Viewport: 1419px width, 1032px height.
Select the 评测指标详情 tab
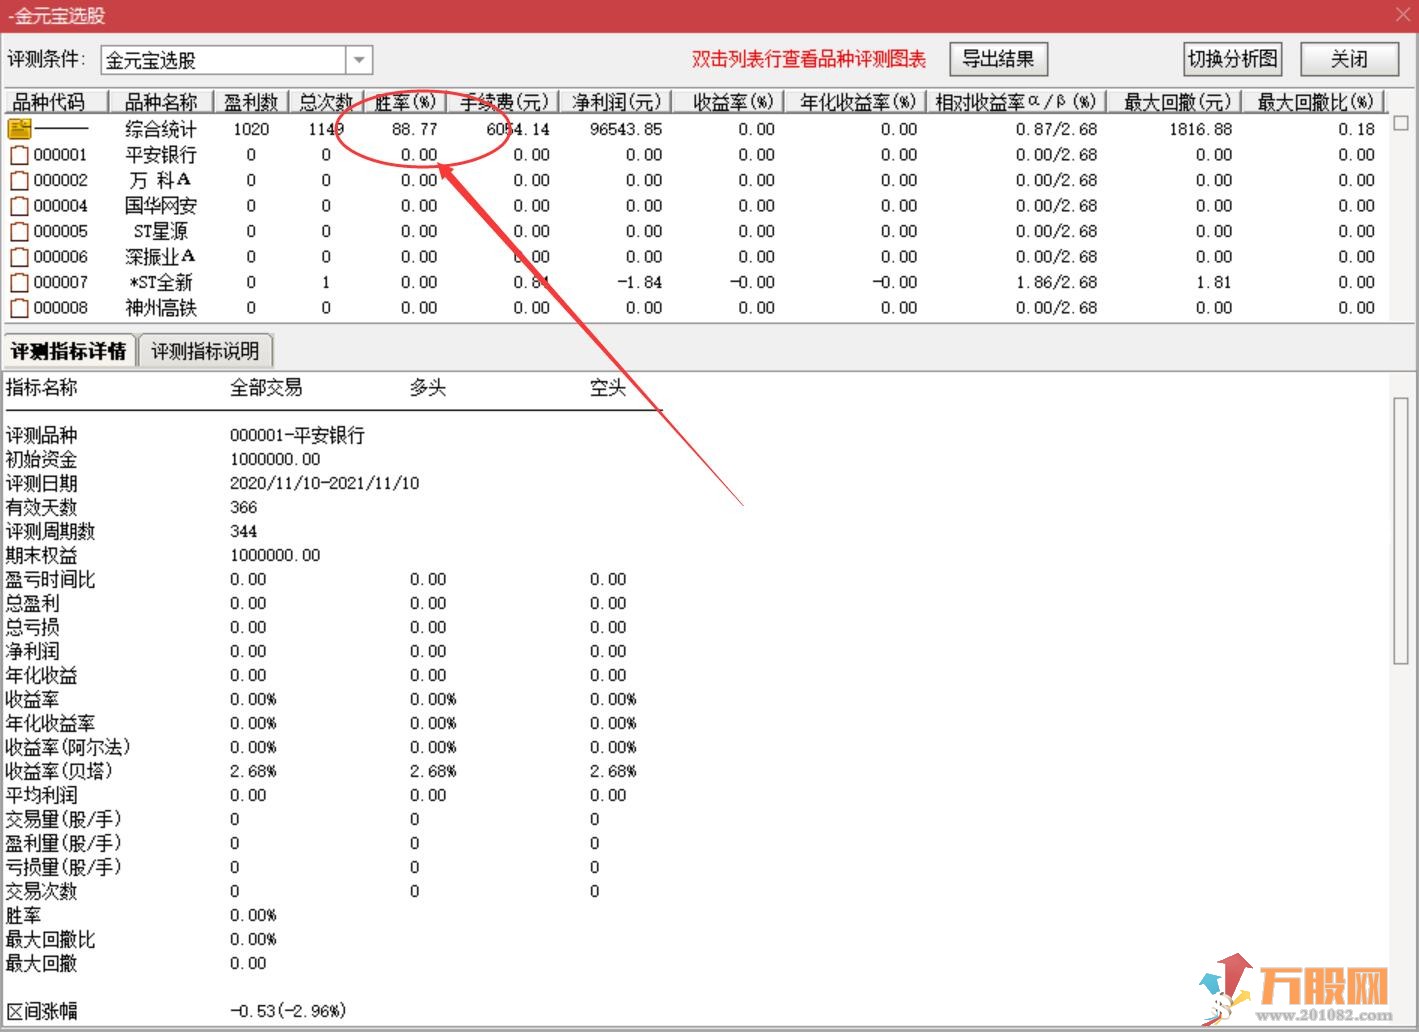click(68, 351)
